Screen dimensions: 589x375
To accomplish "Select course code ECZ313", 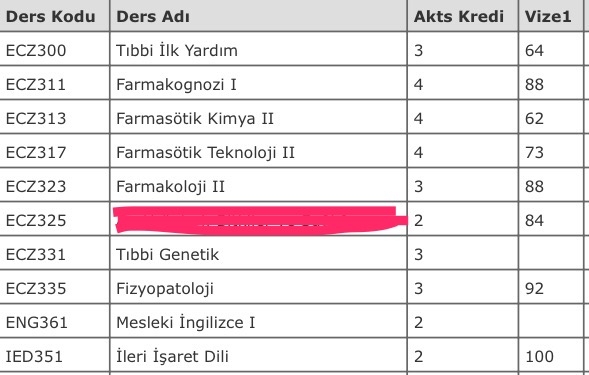I will click(x=36, y=118).
